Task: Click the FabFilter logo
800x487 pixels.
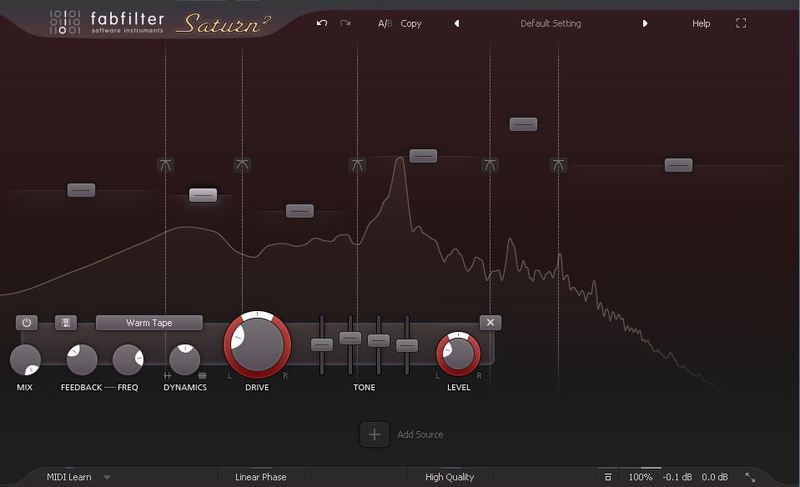Action: coord(107,22)
